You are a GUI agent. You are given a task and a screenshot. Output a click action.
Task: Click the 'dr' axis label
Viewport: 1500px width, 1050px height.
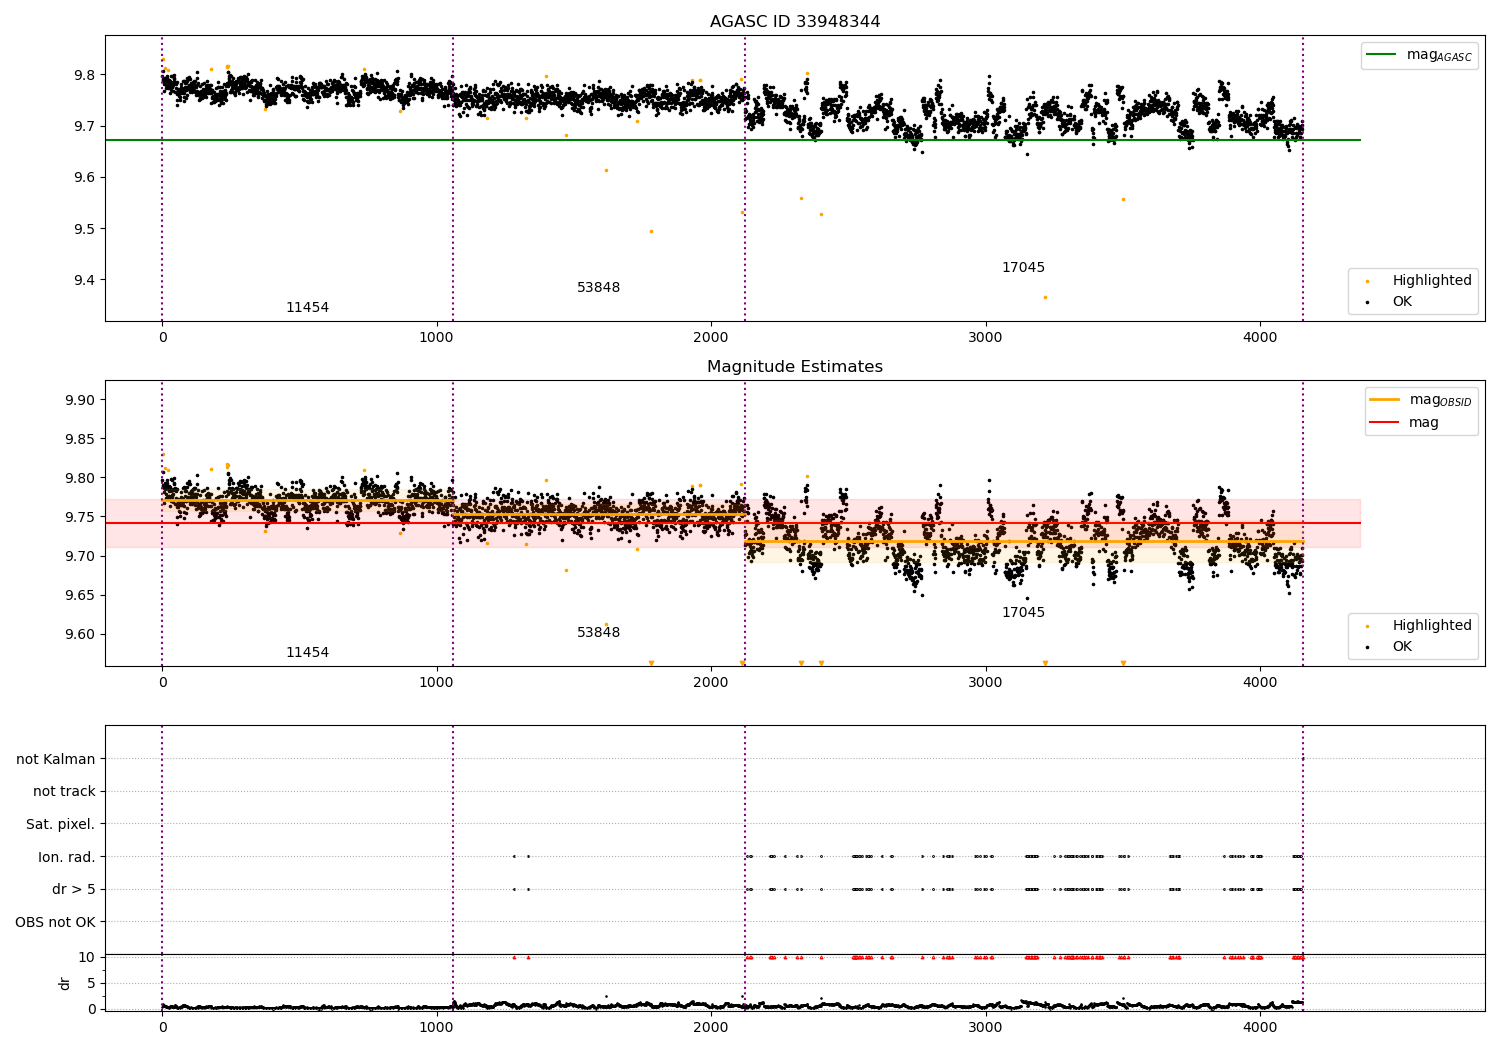pyautogui.click(x=65, y=983)
